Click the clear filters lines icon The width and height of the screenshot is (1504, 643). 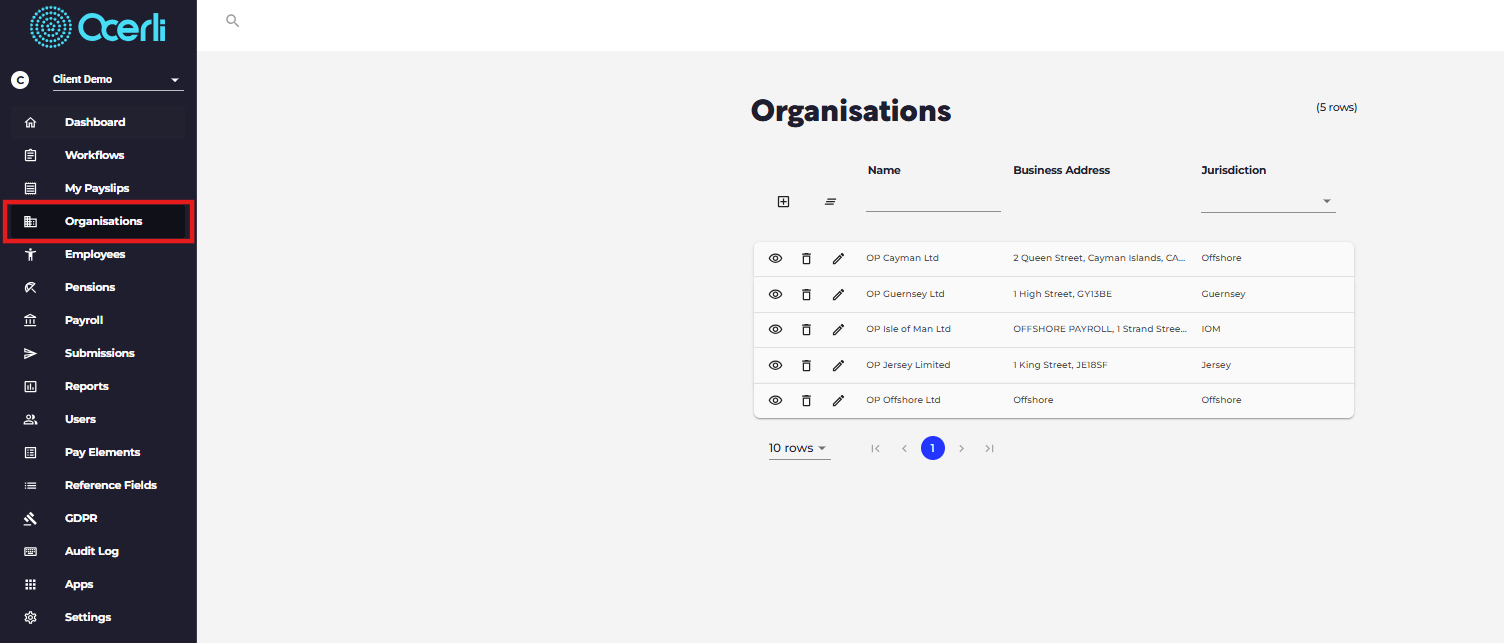[830, 201]
